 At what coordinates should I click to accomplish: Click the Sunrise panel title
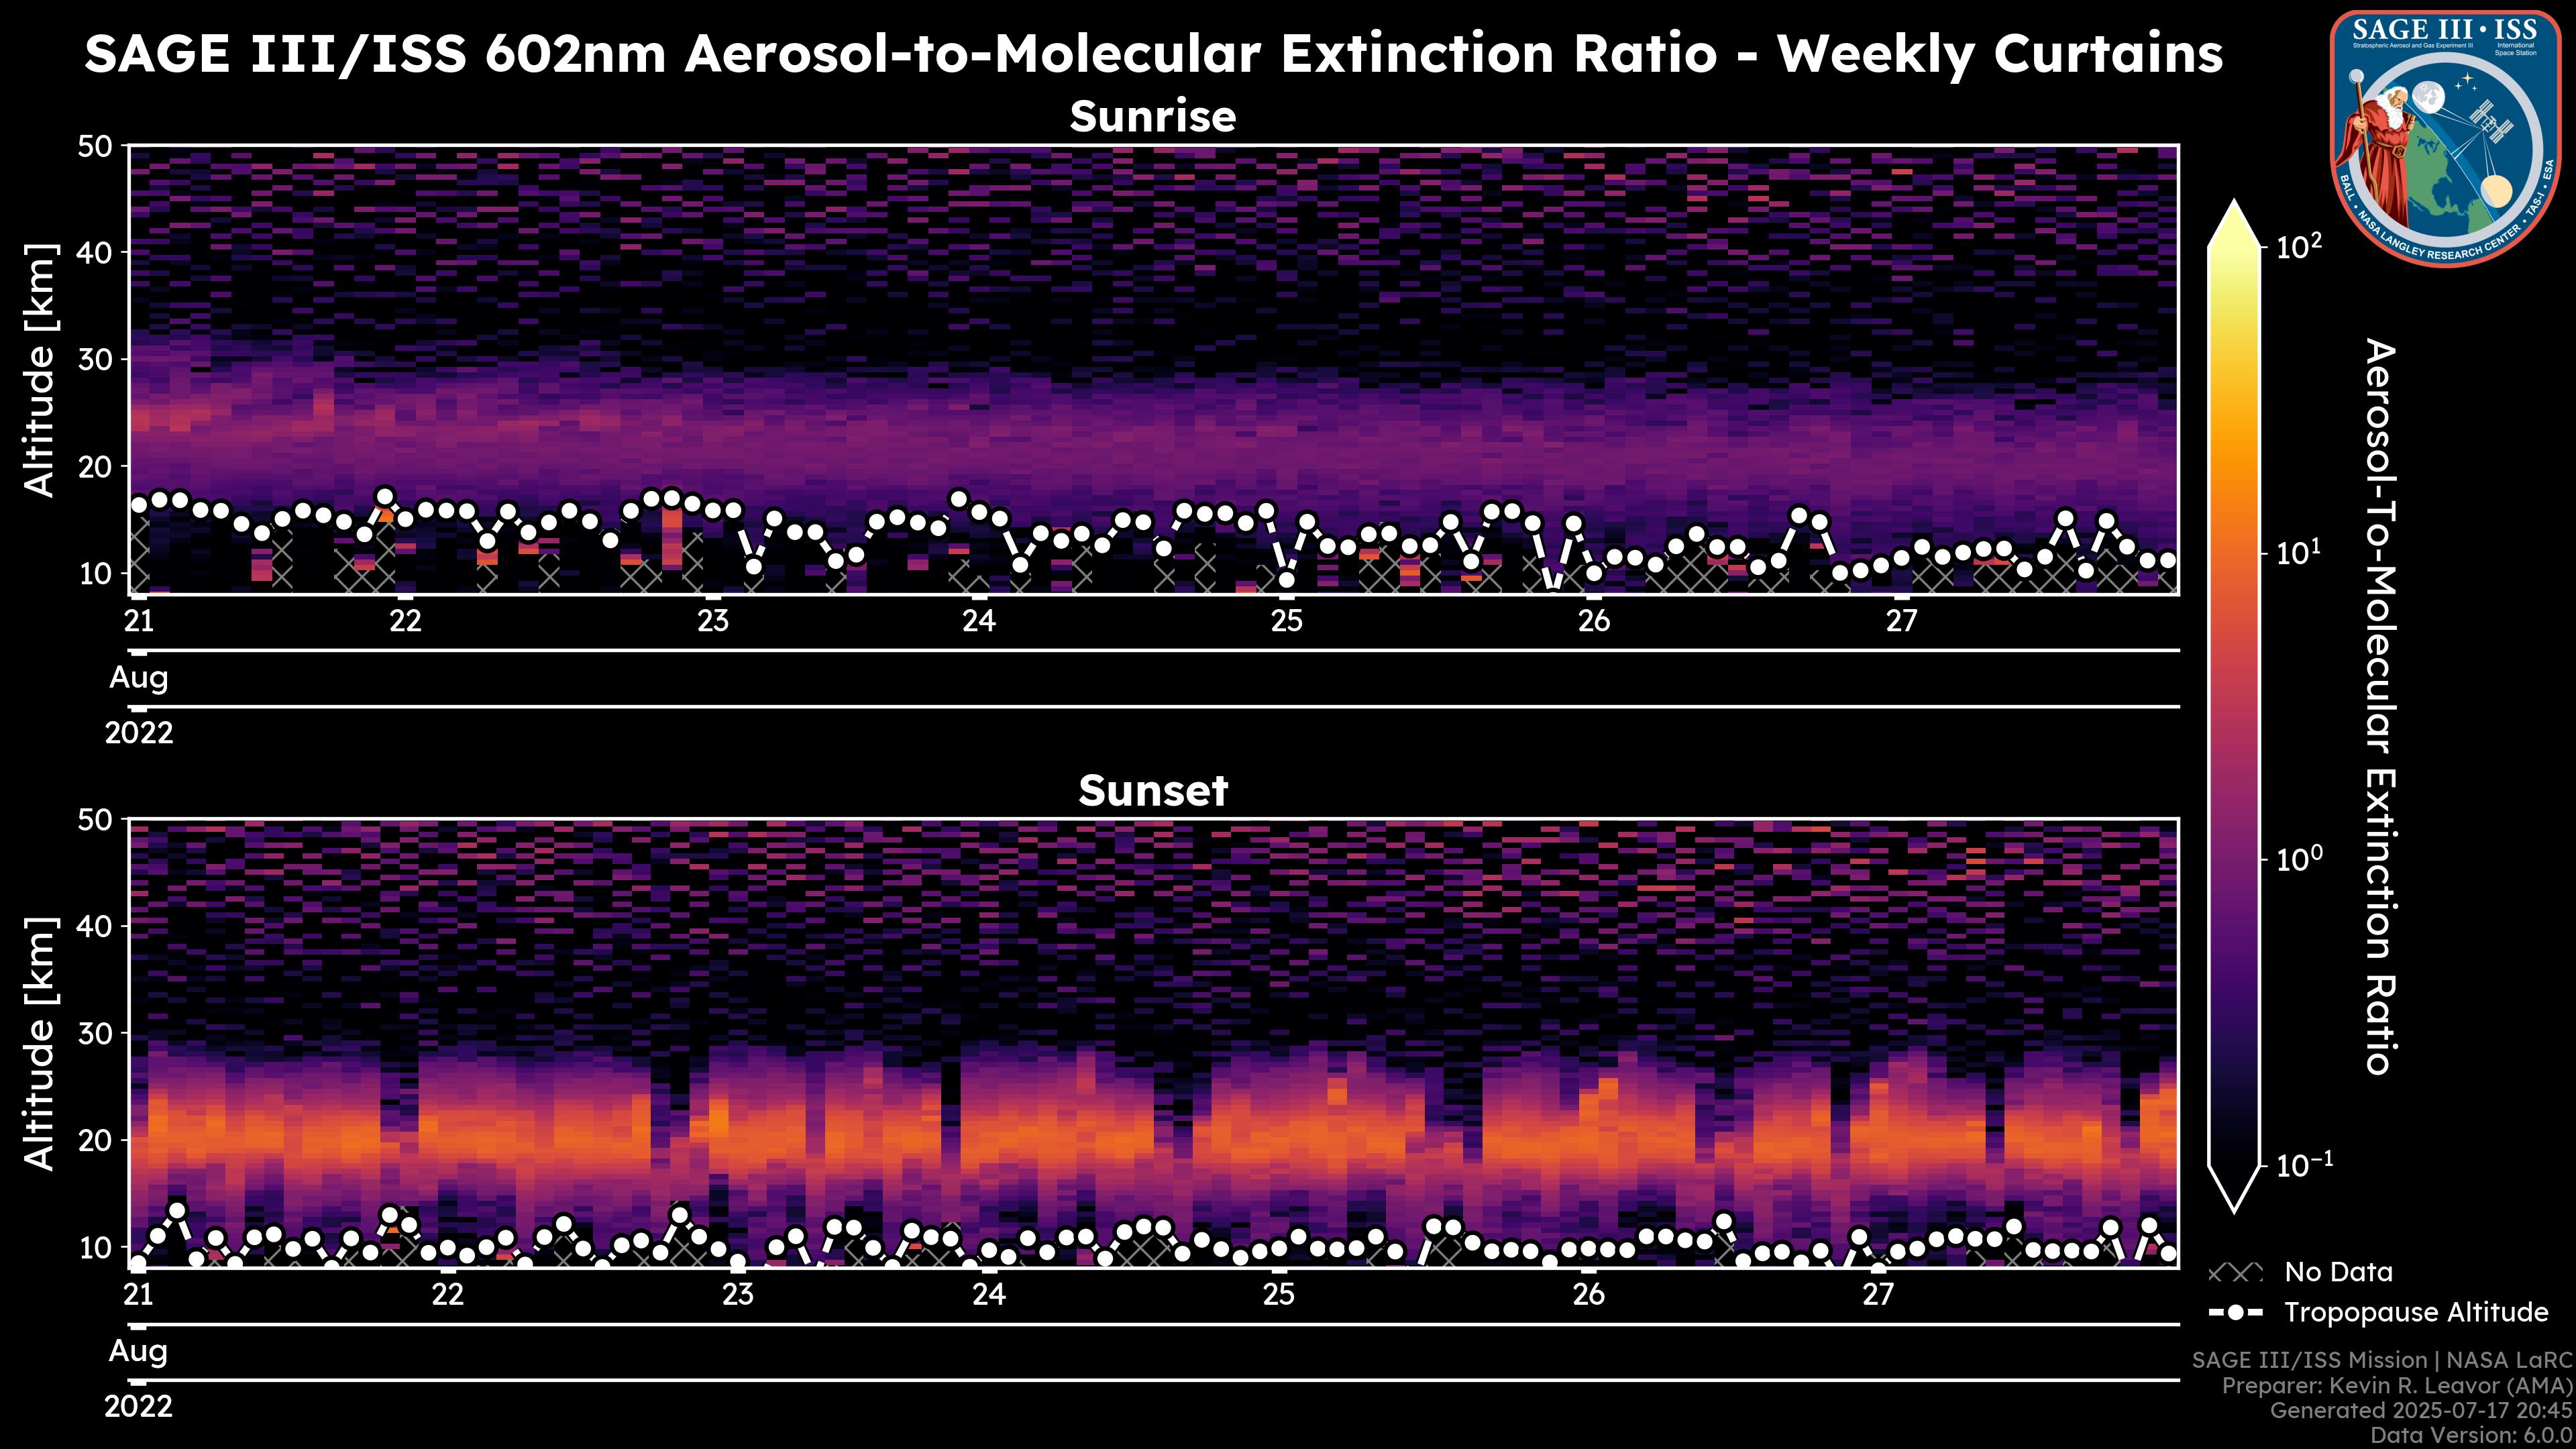pos(1152,117)
